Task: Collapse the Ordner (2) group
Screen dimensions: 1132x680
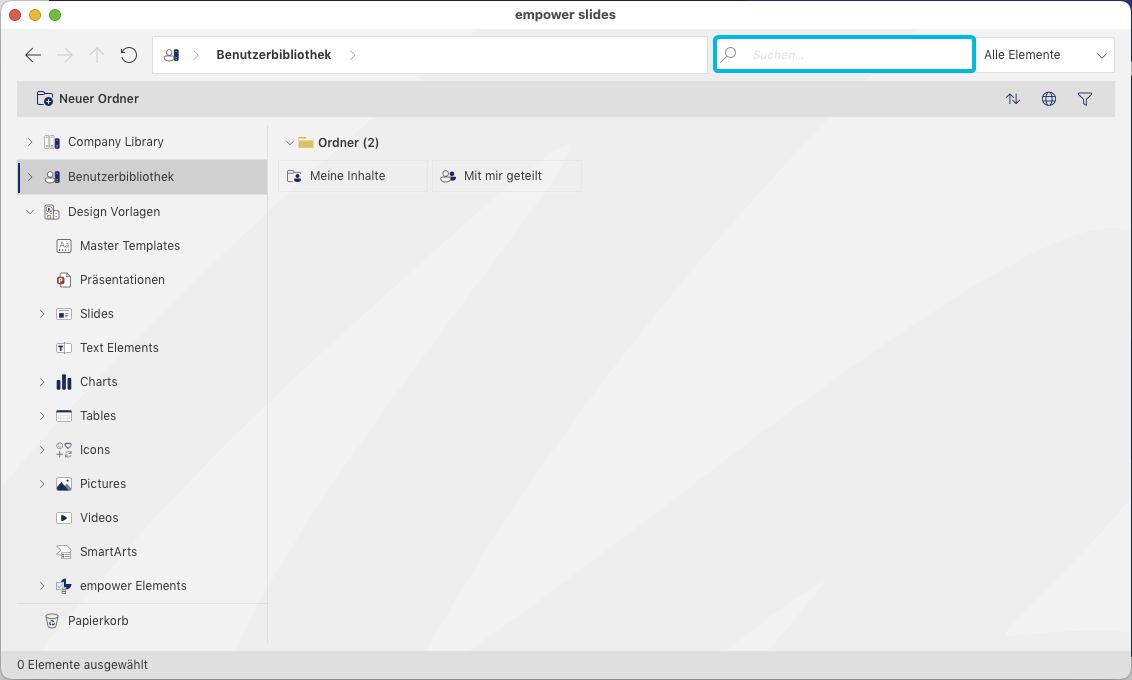Action: pyautogui.click(x=289, y=143)
